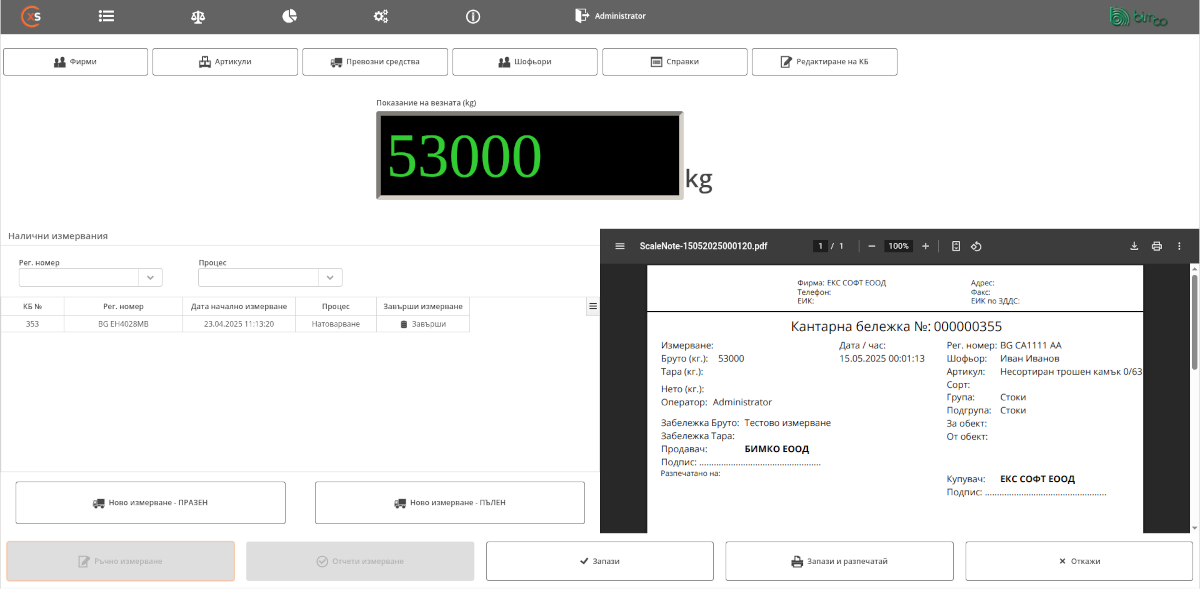Open the Справки section
Image resolution: width=1200 pixels, height=589 pixels.
click(x=675, y=62)
